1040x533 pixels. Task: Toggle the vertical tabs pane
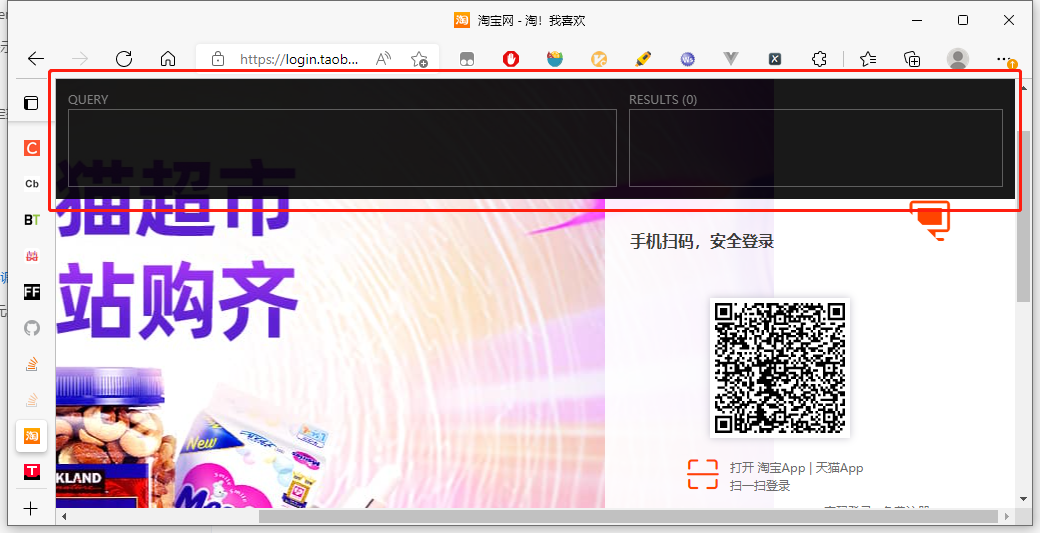tap(31, 103)
